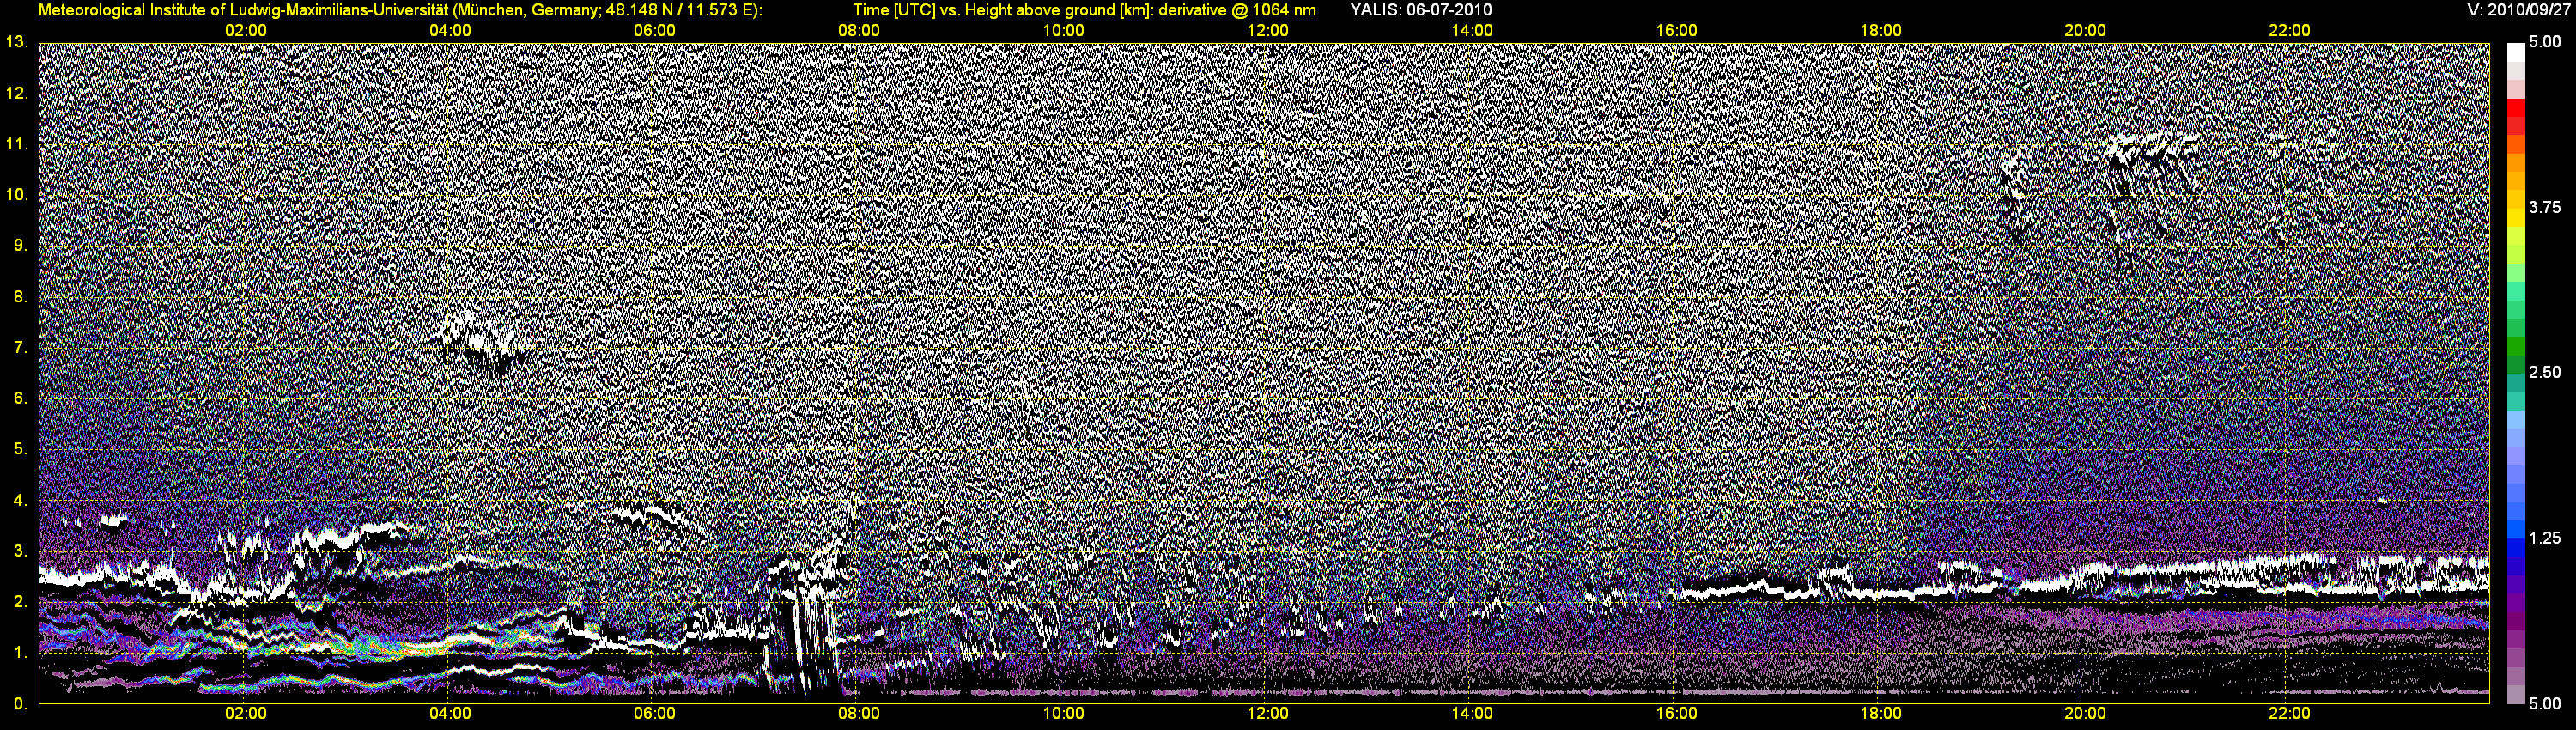Click the 7. km height axis label
The width and height of the screenshot is (2576, 730).
[21, 348]
